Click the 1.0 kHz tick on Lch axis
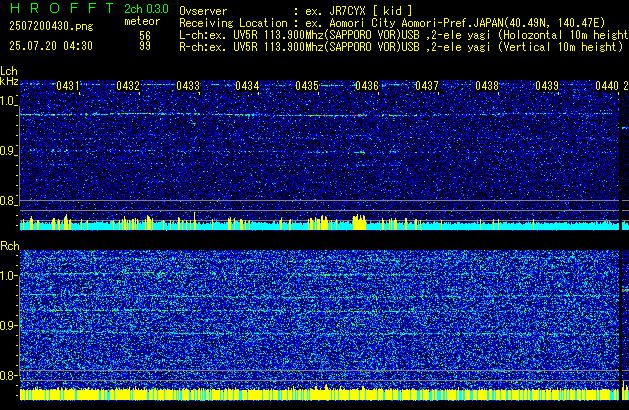 click(x=8, y=101)
